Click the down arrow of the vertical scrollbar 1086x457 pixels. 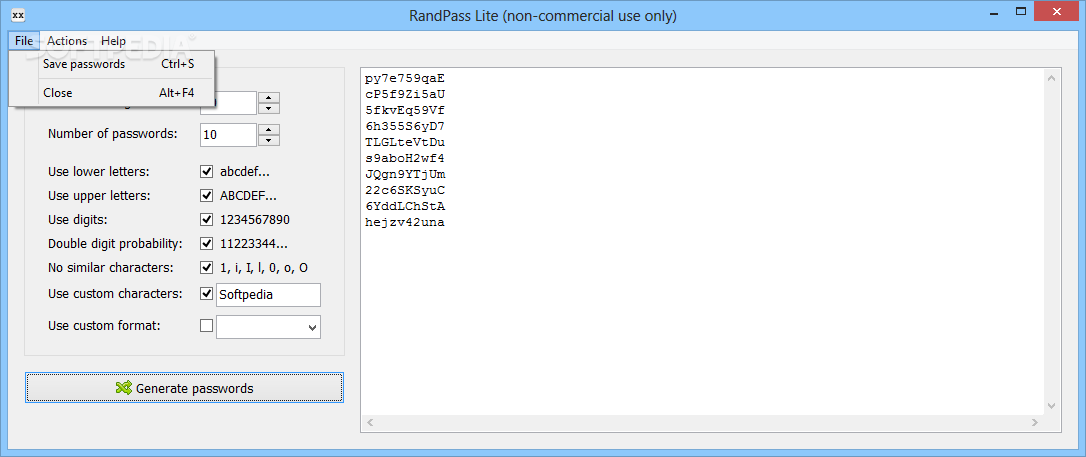pos(1051,406)
